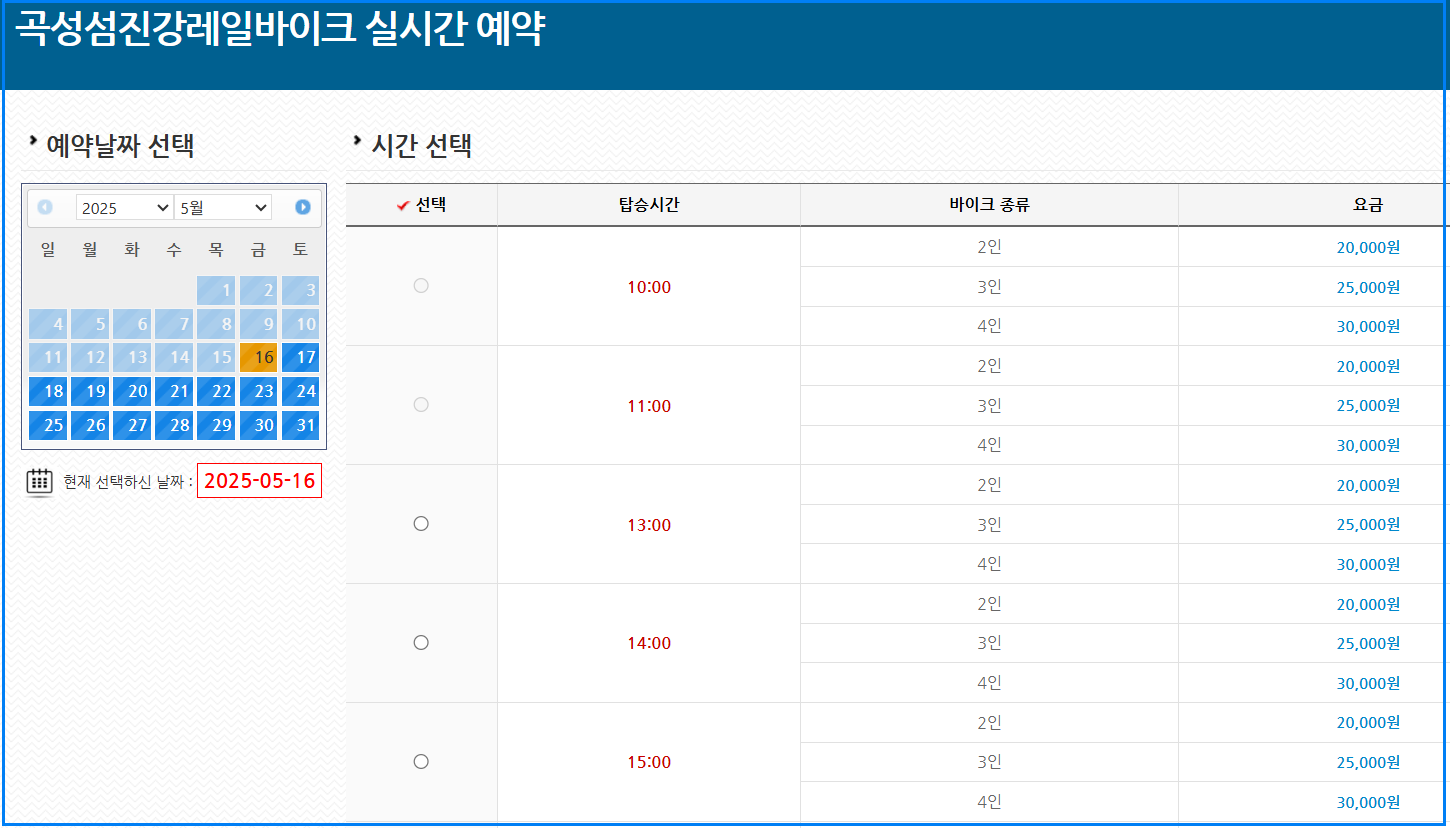The width and height of the screenshot is (1450, 828).
Task: Open the 5월 month dropdown
Action: click(222, 207)
